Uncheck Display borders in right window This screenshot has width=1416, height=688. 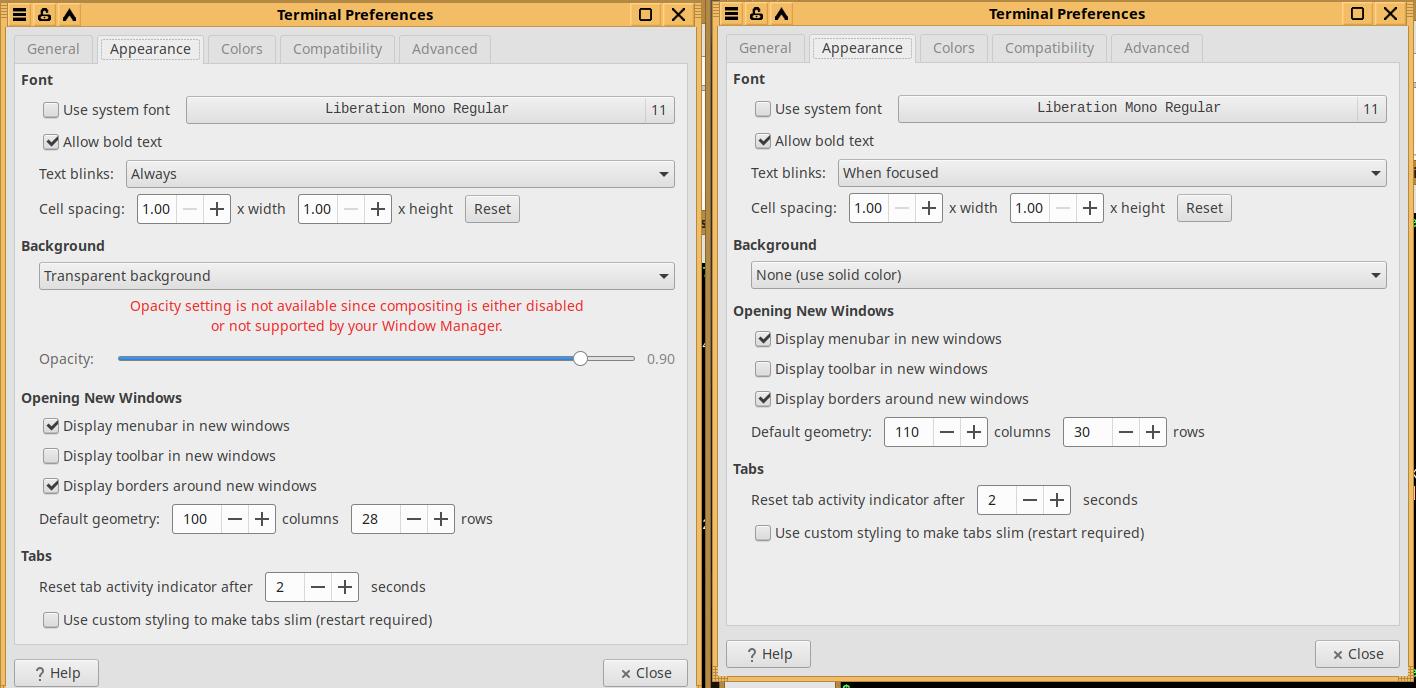763,399
